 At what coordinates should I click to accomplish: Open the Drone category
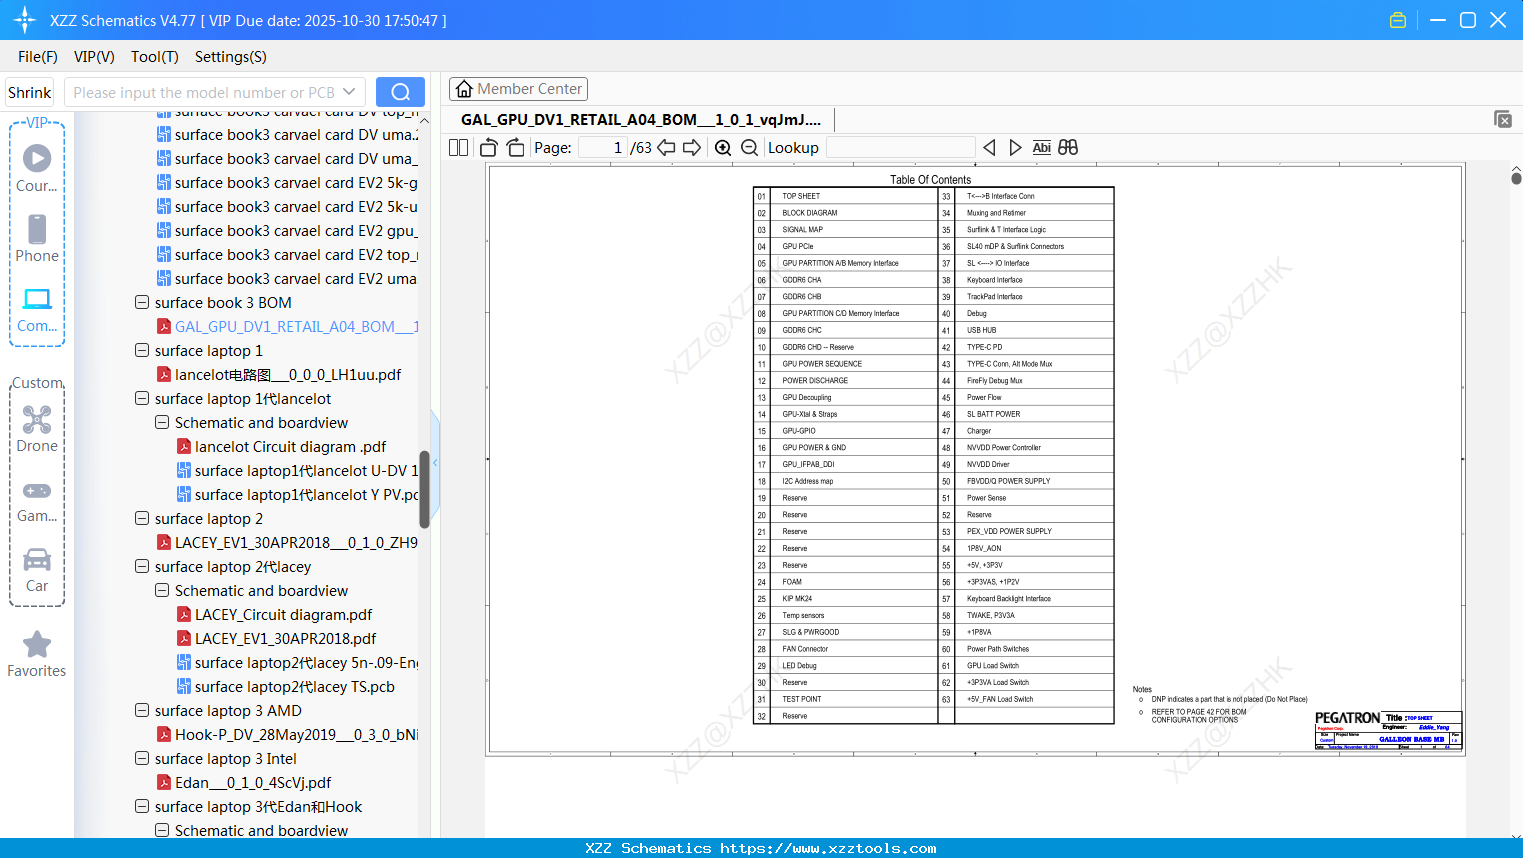tap(37, 429)
